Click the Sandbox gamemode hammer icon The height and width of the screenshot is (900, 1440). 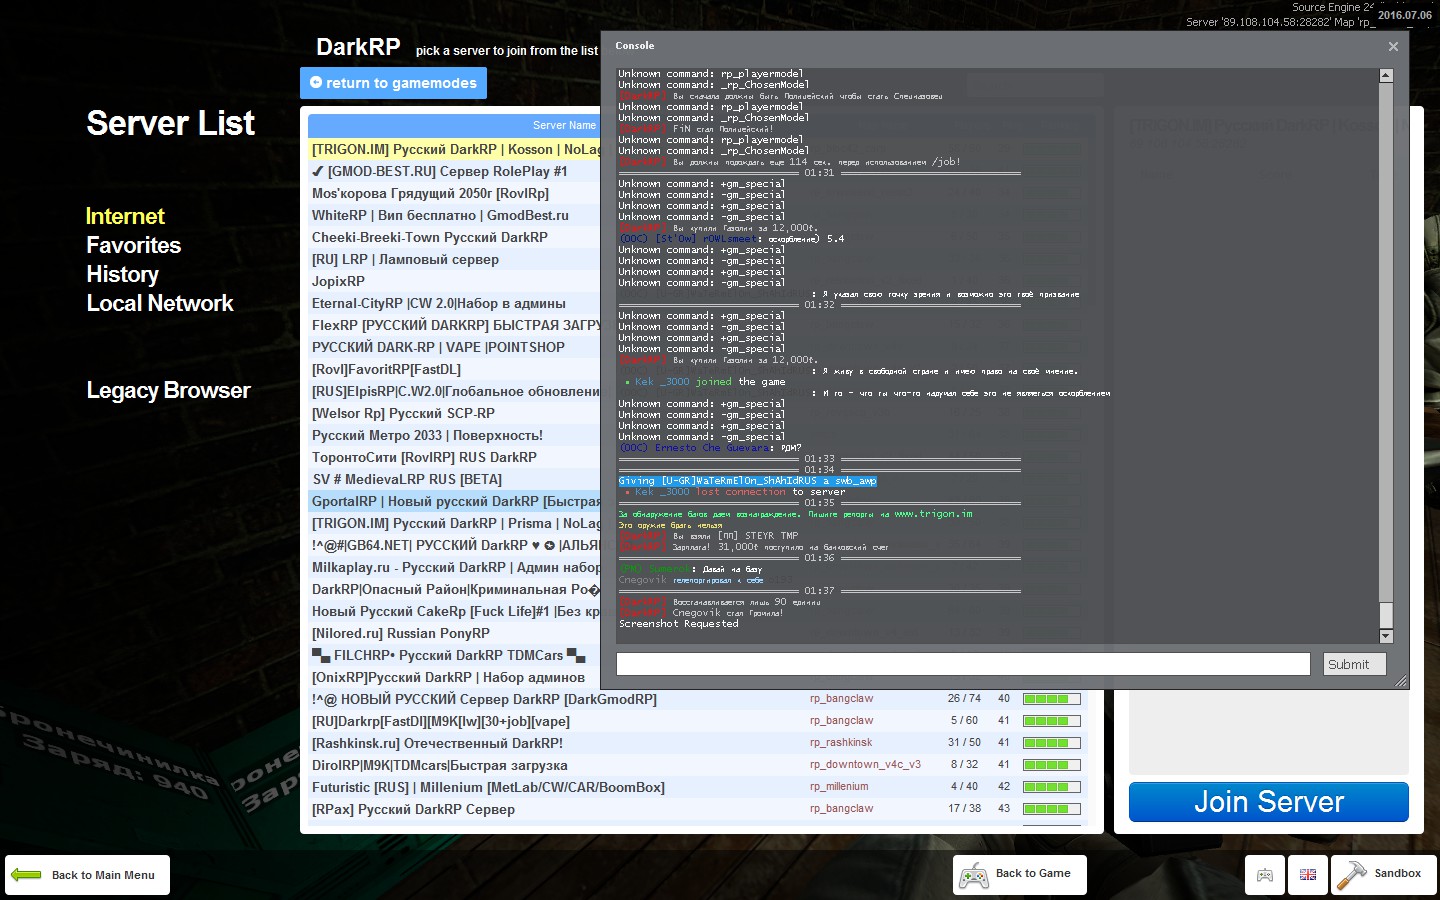point(1351,875)
